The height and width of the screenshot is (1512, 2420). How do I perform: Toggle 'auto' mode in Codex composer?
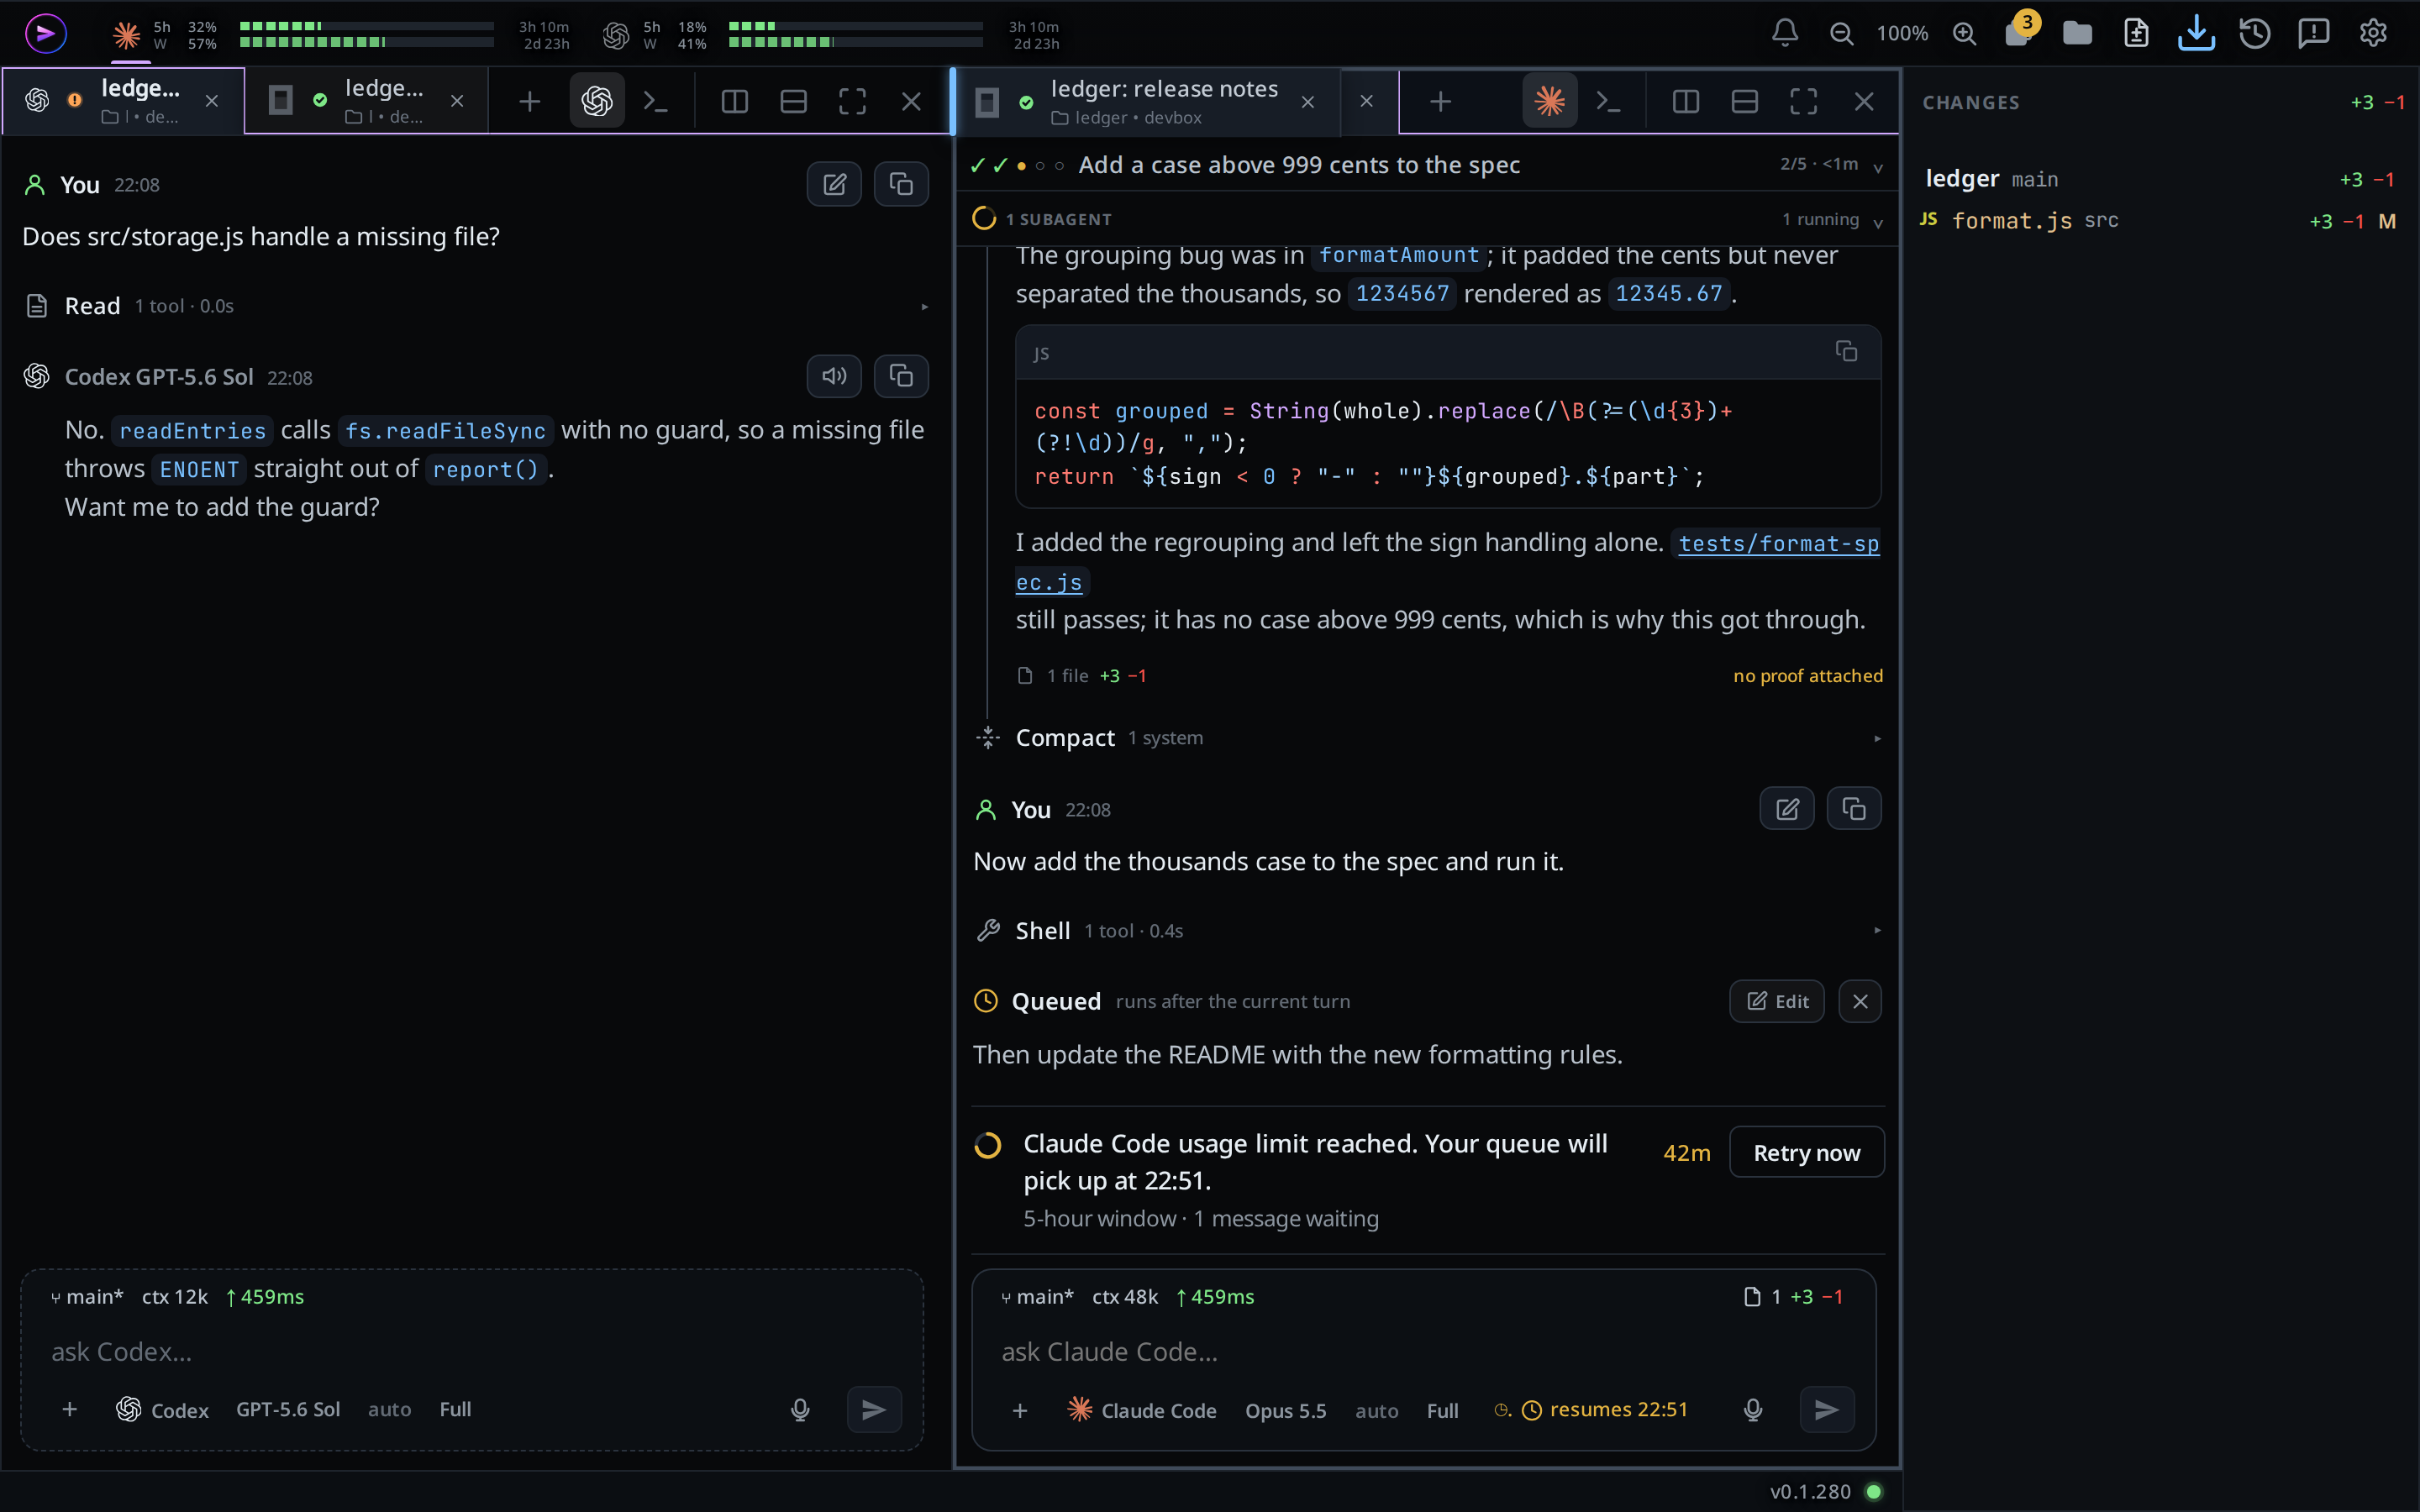(389, 1409)
